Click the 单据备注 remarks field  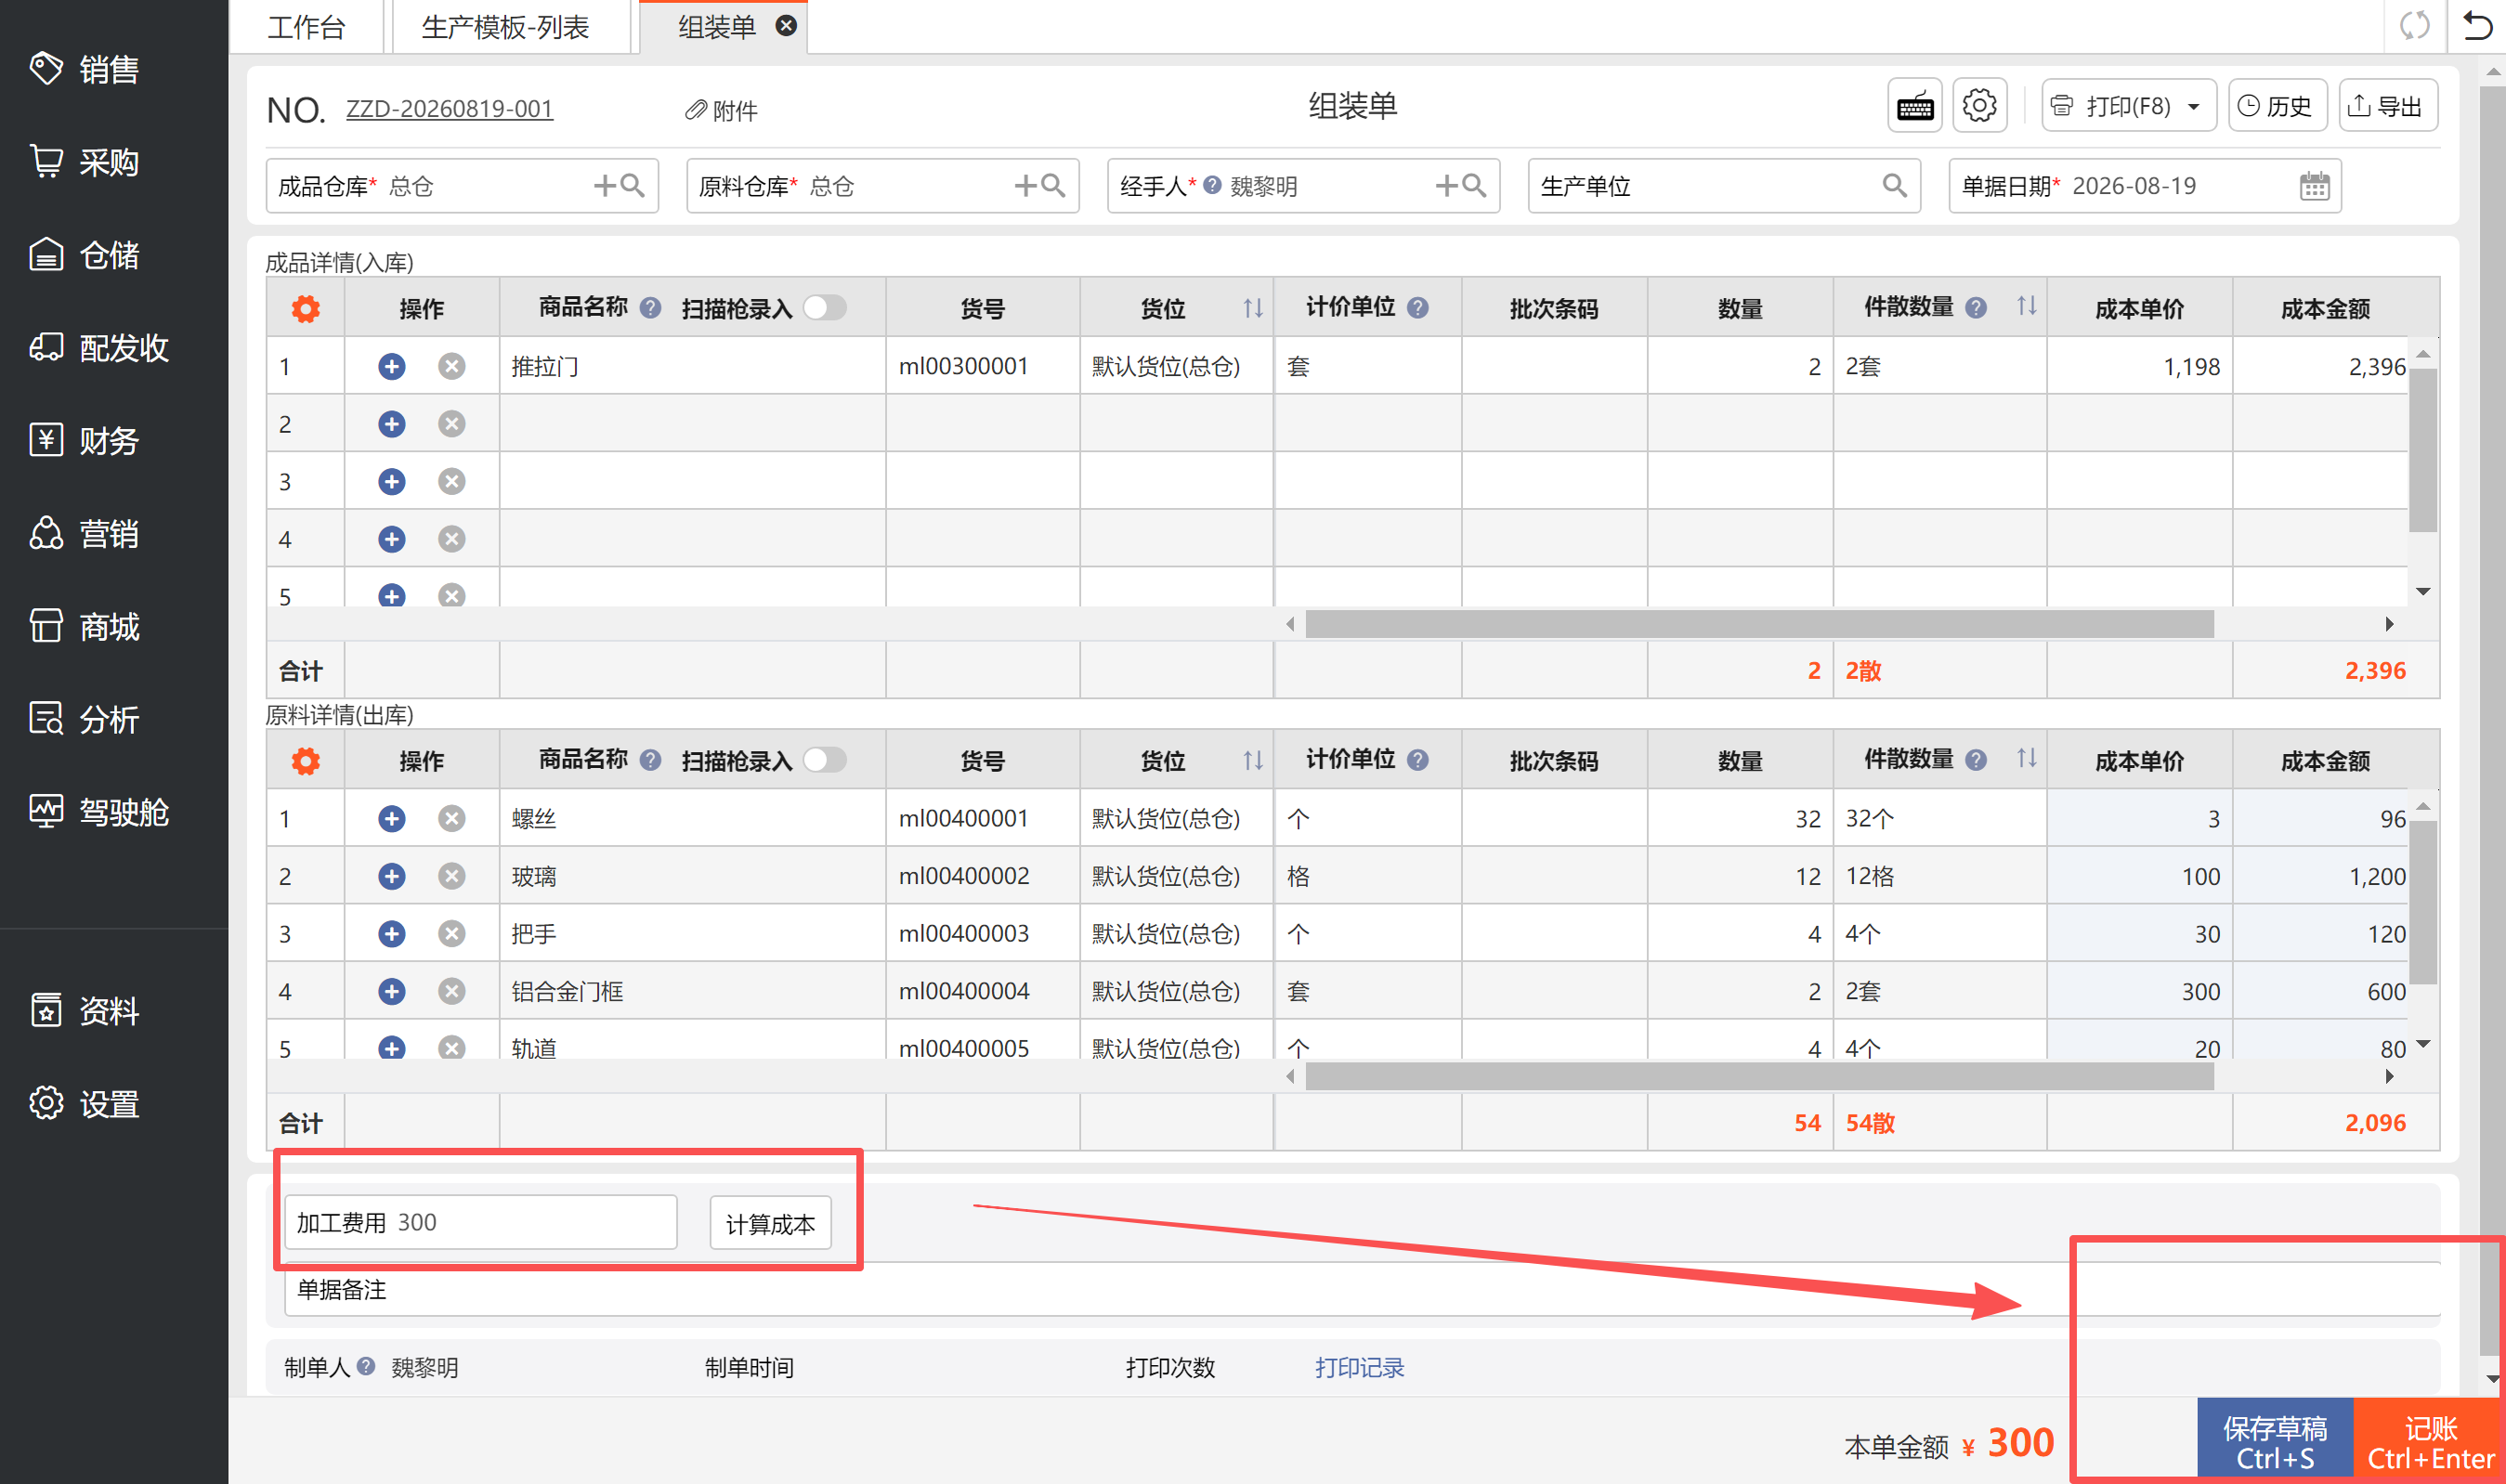[x=1362, y=1290]
